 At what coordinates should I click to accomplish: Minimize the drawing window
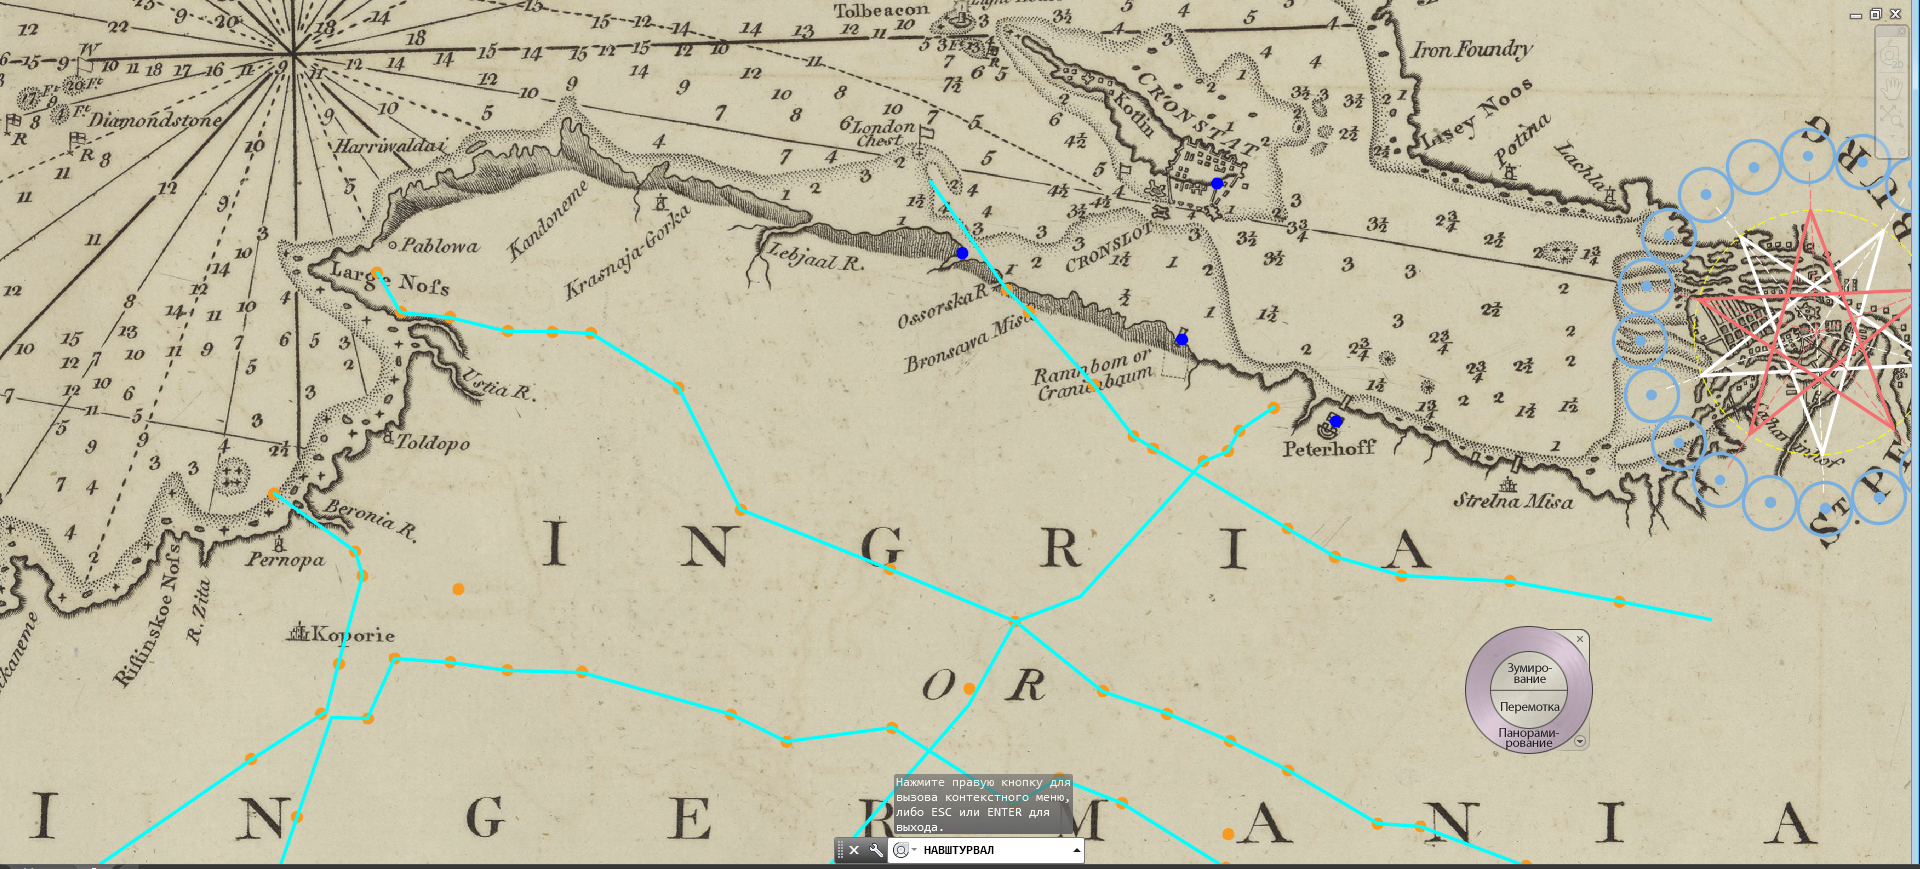[1856, 14]
